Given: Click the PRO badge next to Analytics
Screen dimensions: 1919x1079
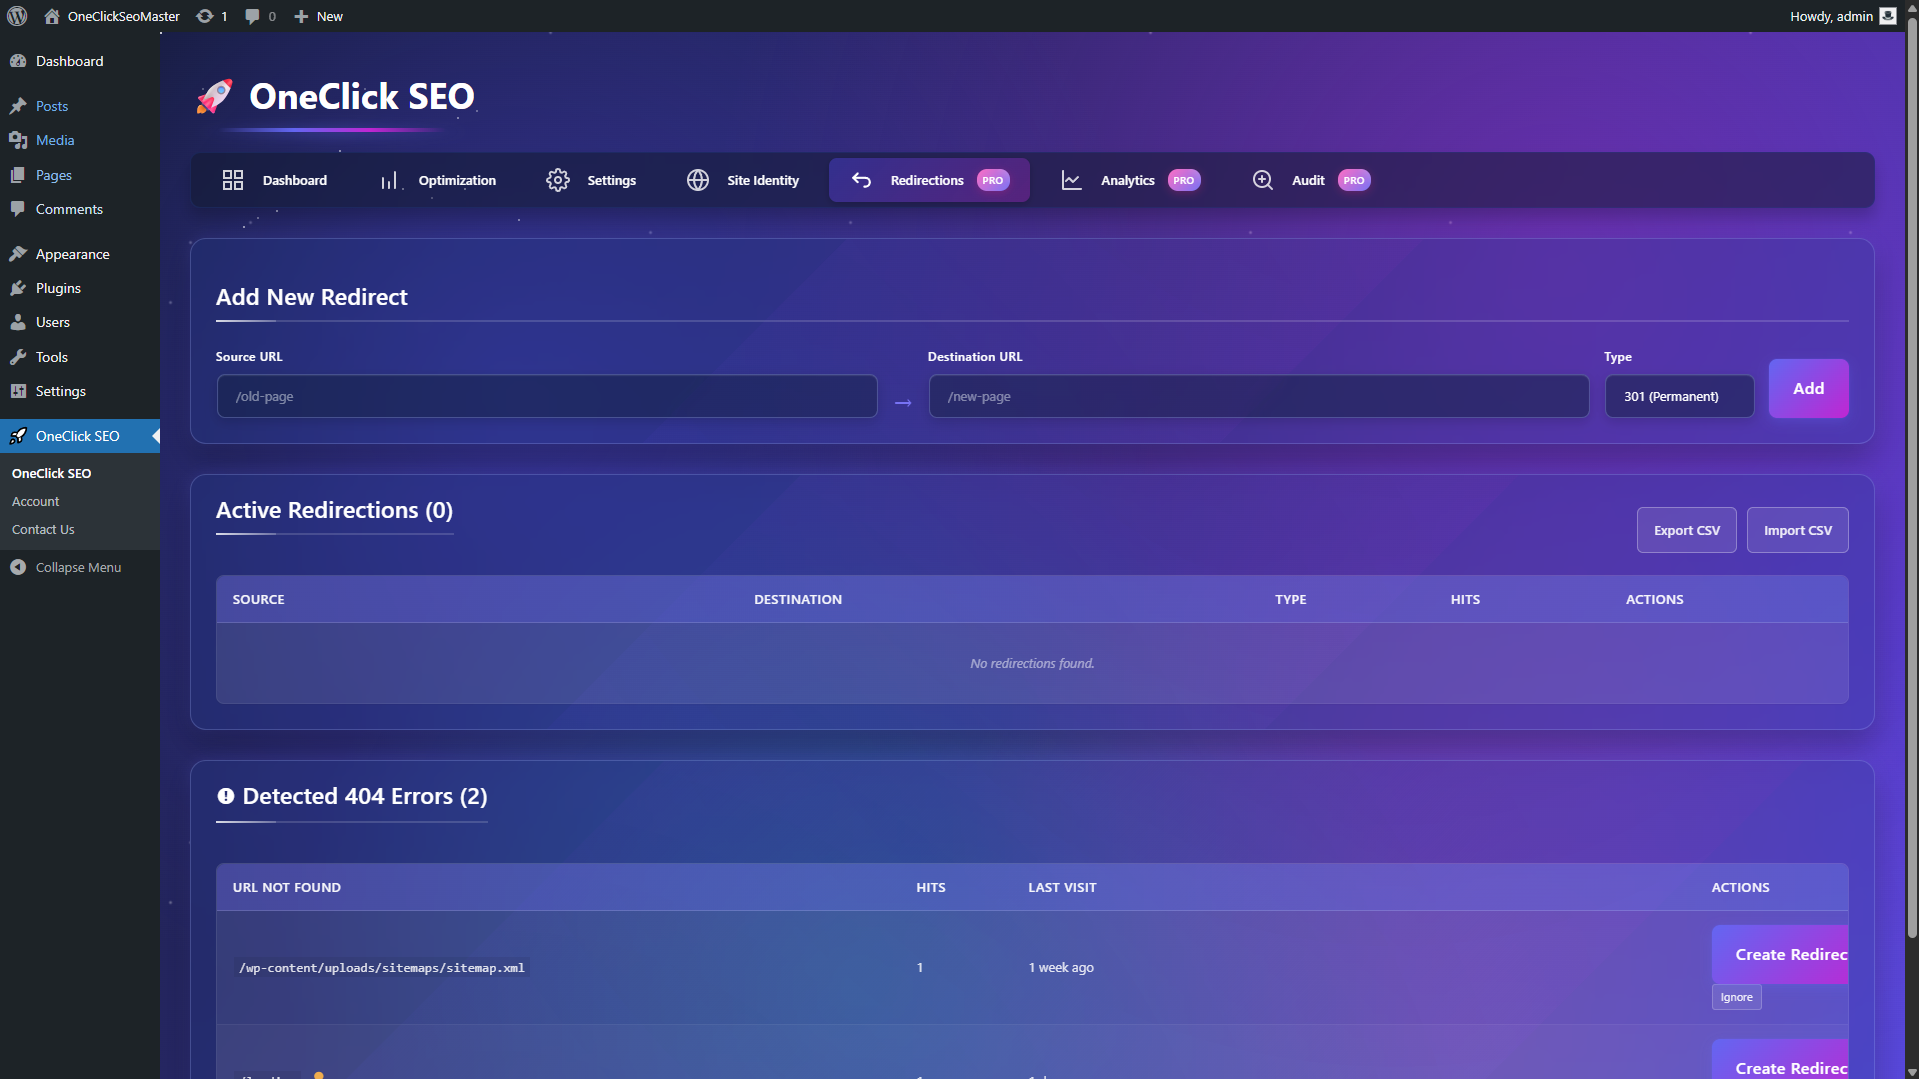Looking at the screenshot, I should 1183,180.
